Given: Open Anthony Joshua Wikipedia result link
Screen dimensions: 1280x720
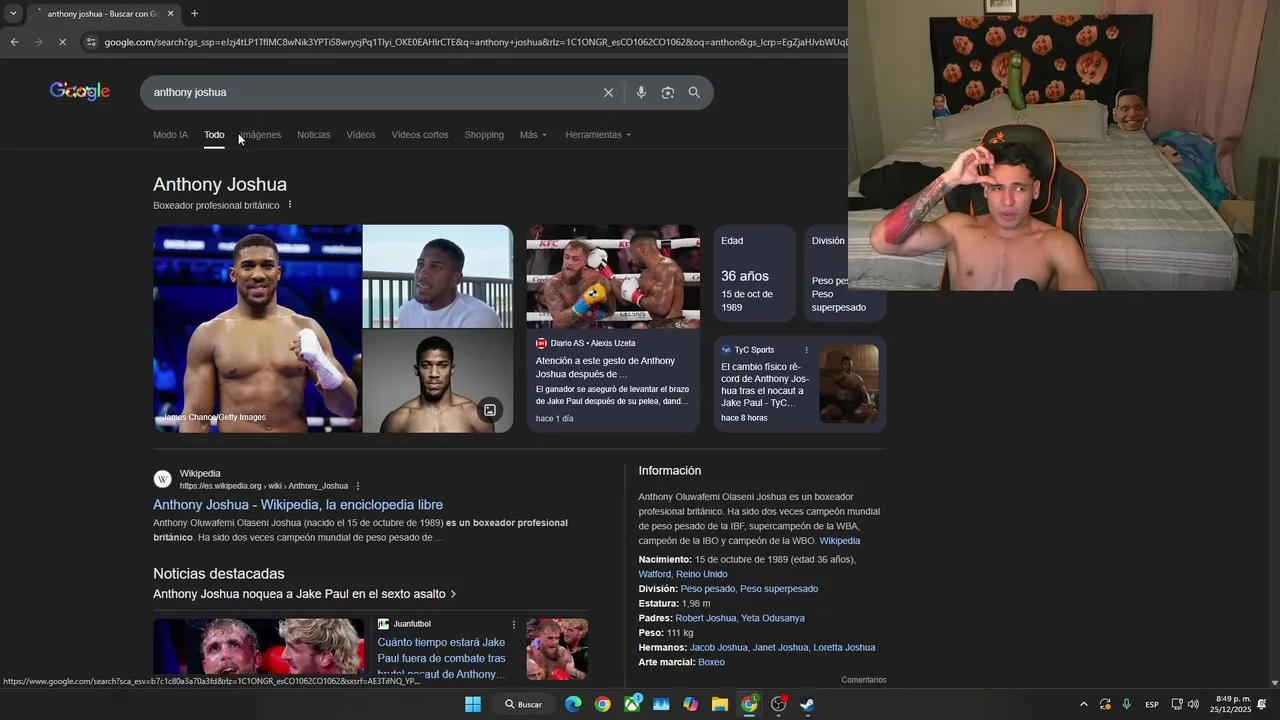Looking at the screenshot, I should [x=298, y=505].
